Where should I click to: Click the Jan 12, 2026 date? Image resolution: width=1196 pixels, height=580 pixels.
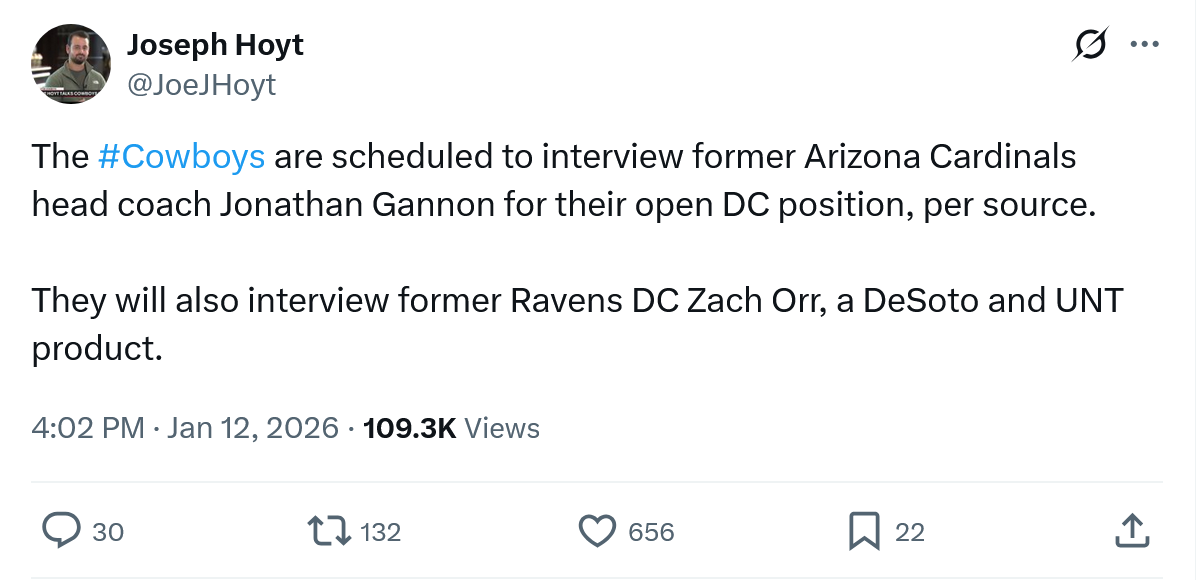(x=253, y=429)
